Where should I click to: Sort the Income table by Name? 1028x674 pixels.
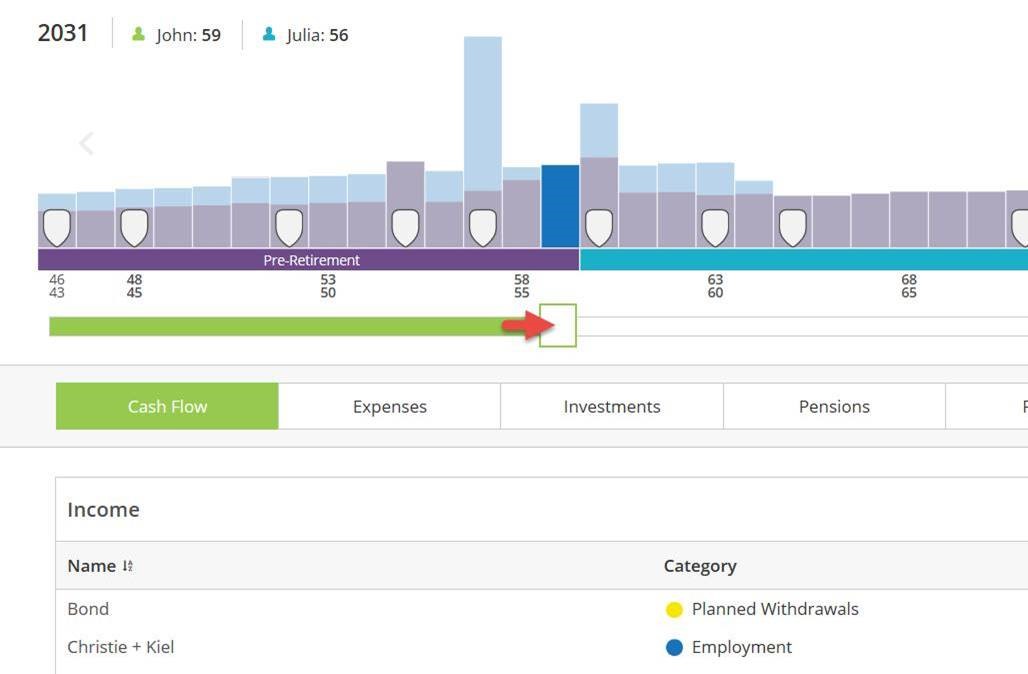pos(127,566)
